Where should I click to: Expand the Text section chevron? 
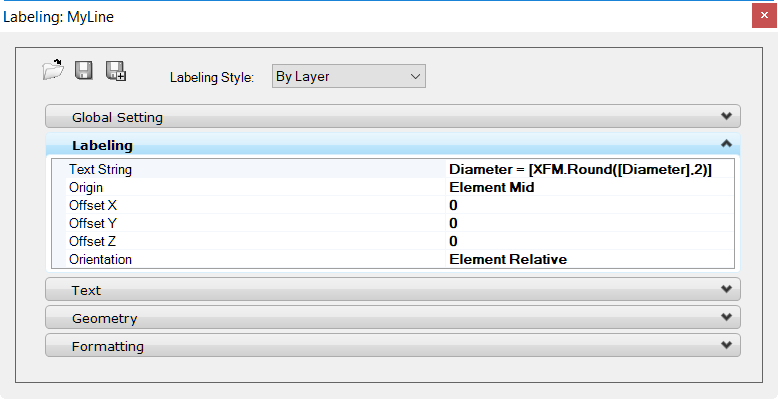coord(726,289)
